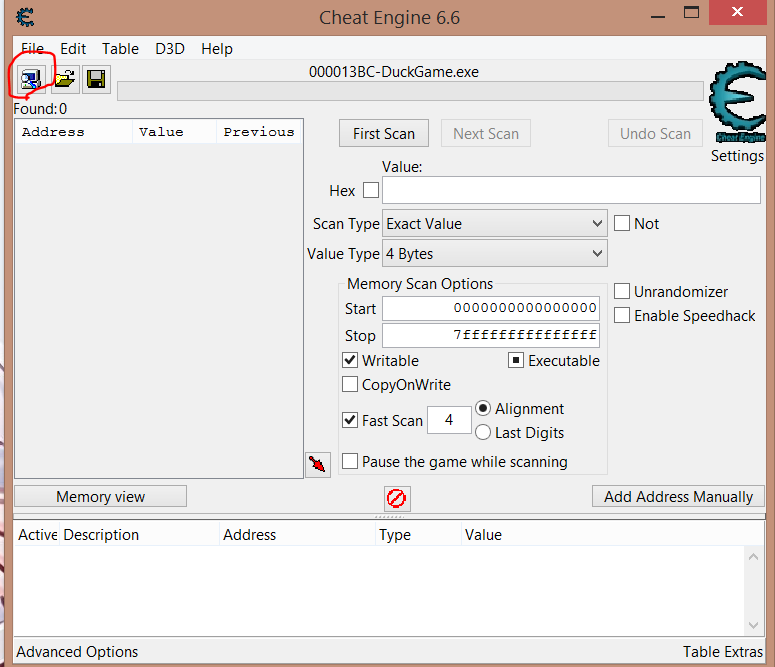
Task: Tick Enable Speedhack checkbox
Action: 622,315
